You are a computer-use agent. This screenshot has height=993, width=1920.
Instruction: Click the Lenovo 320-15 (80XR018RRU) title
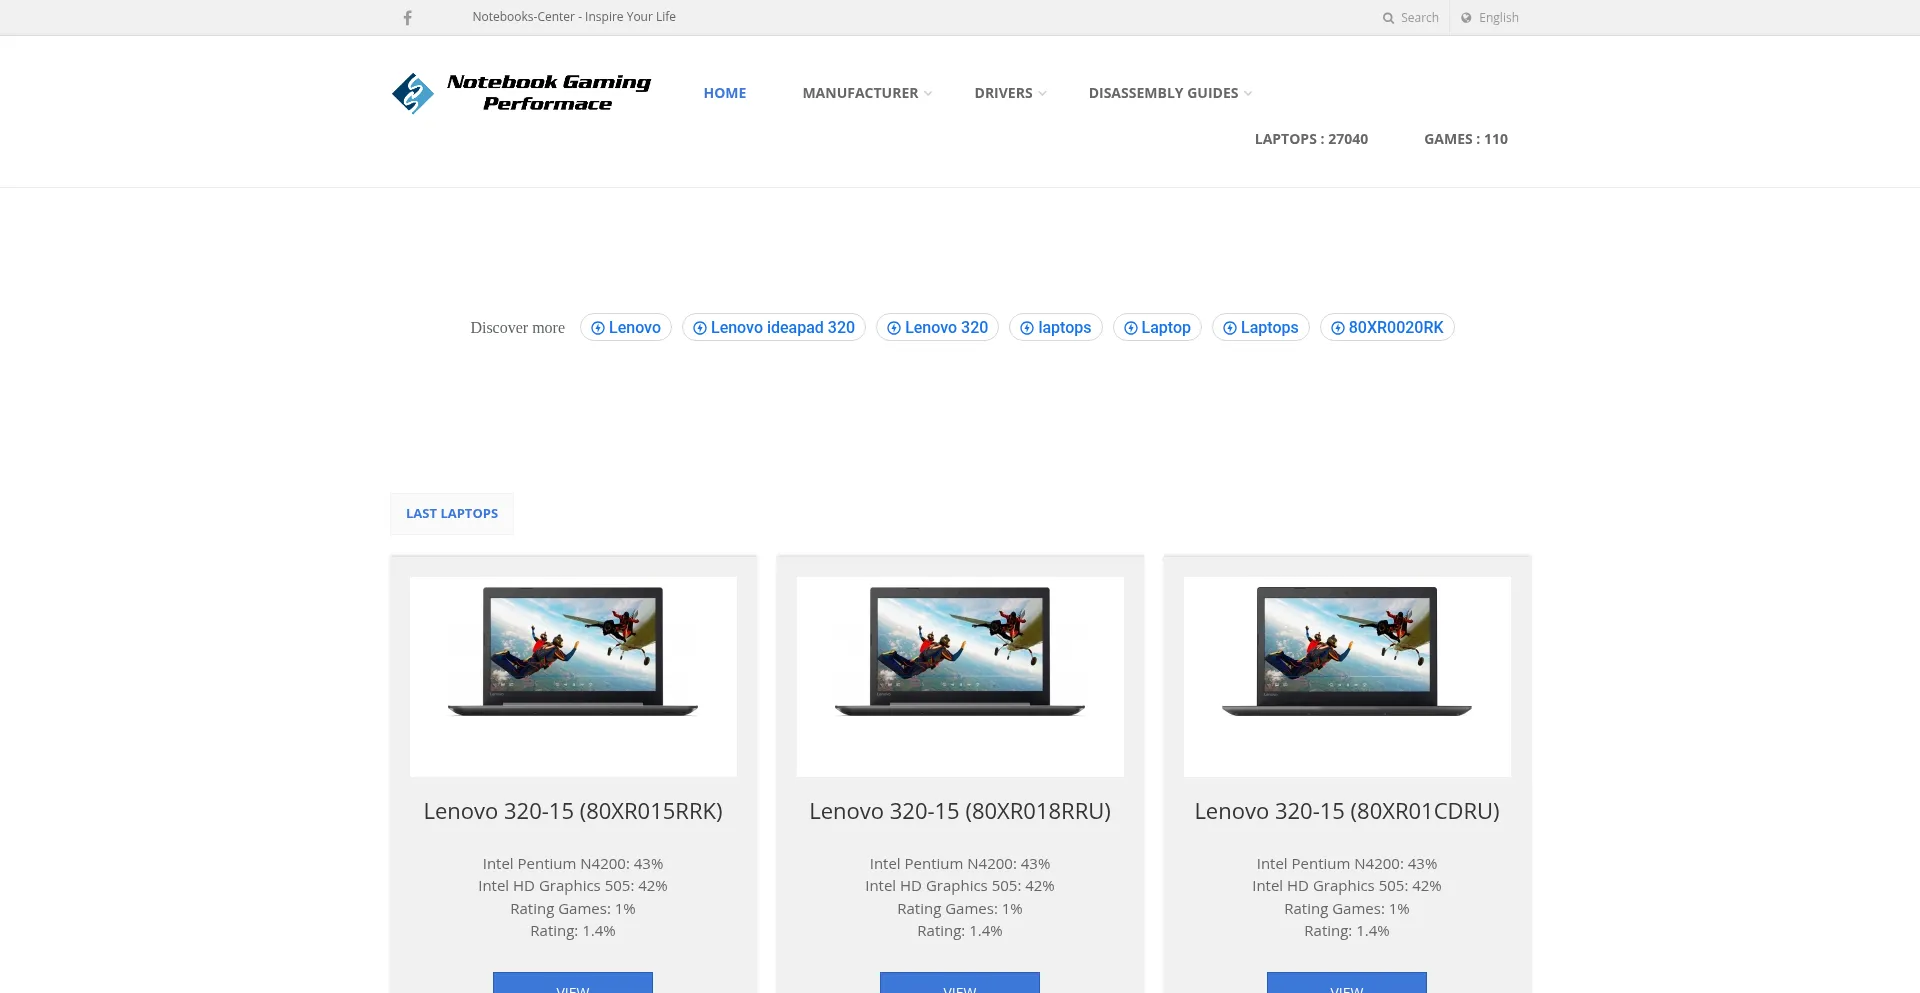click(959, 811)
